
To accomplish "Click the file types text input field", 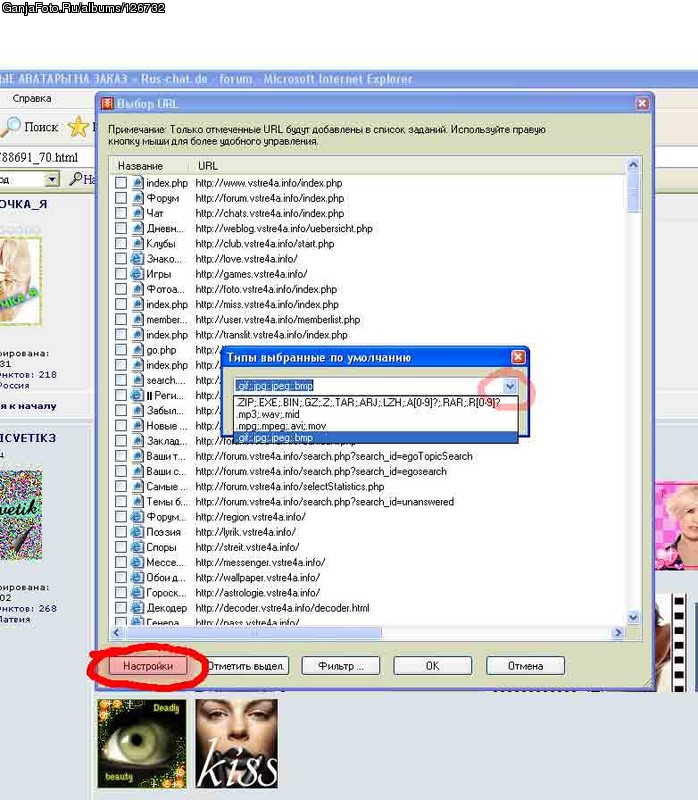I will (368, 386).
